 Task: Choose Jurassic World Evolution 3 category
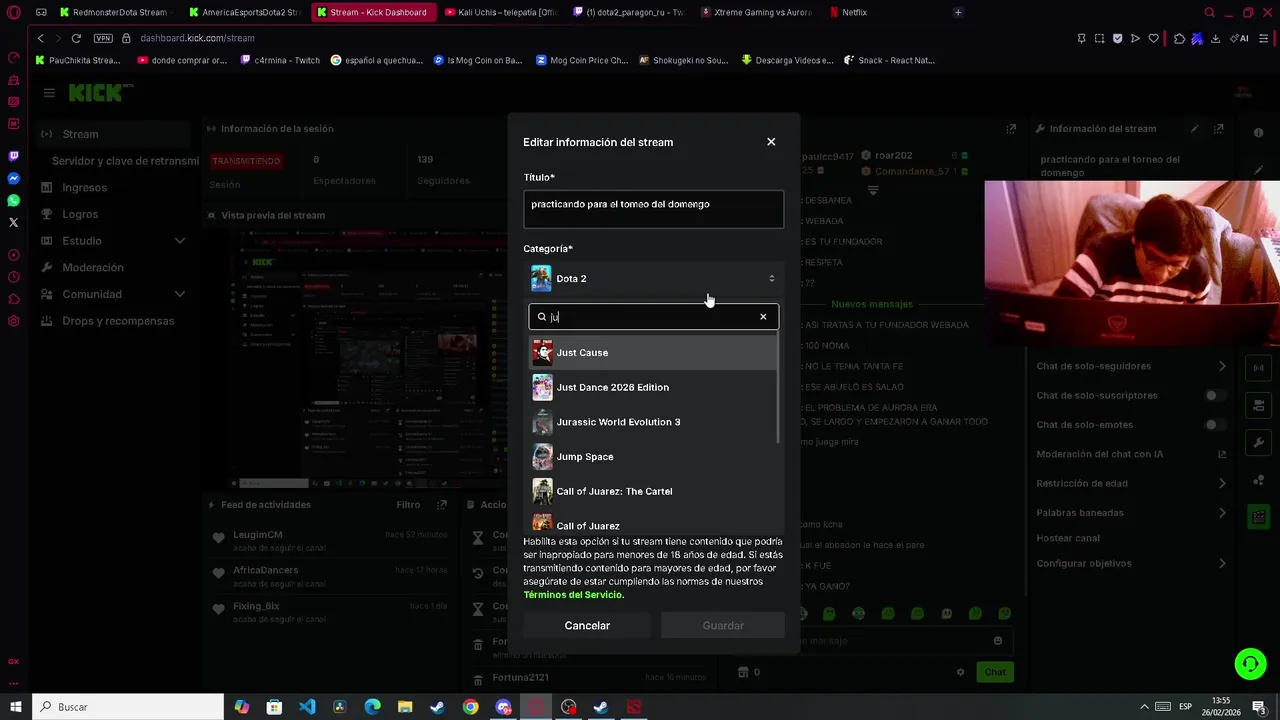click(x=653, y=422)
